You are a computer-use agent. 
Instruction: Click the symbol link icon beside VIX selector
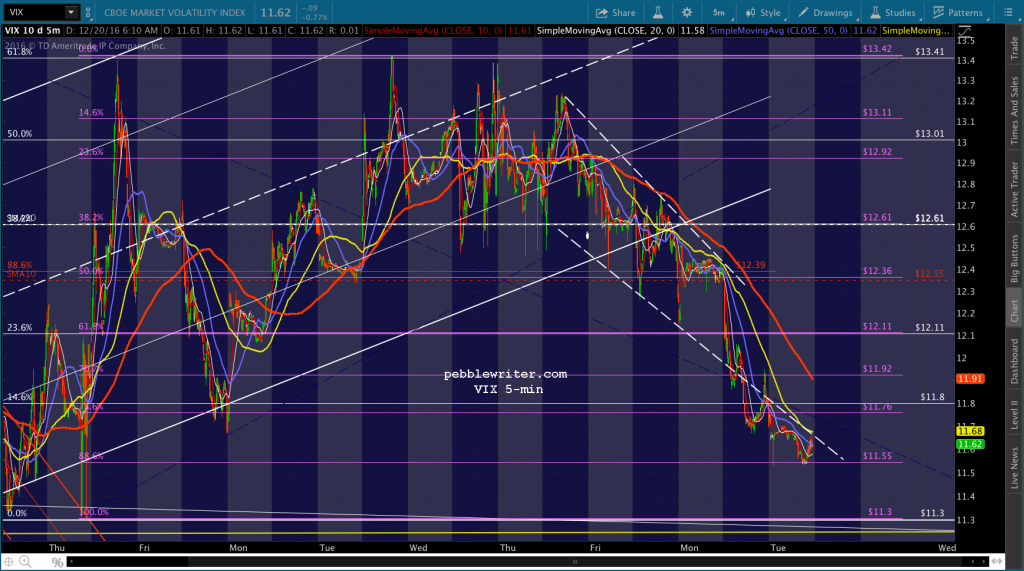point(88,12)
